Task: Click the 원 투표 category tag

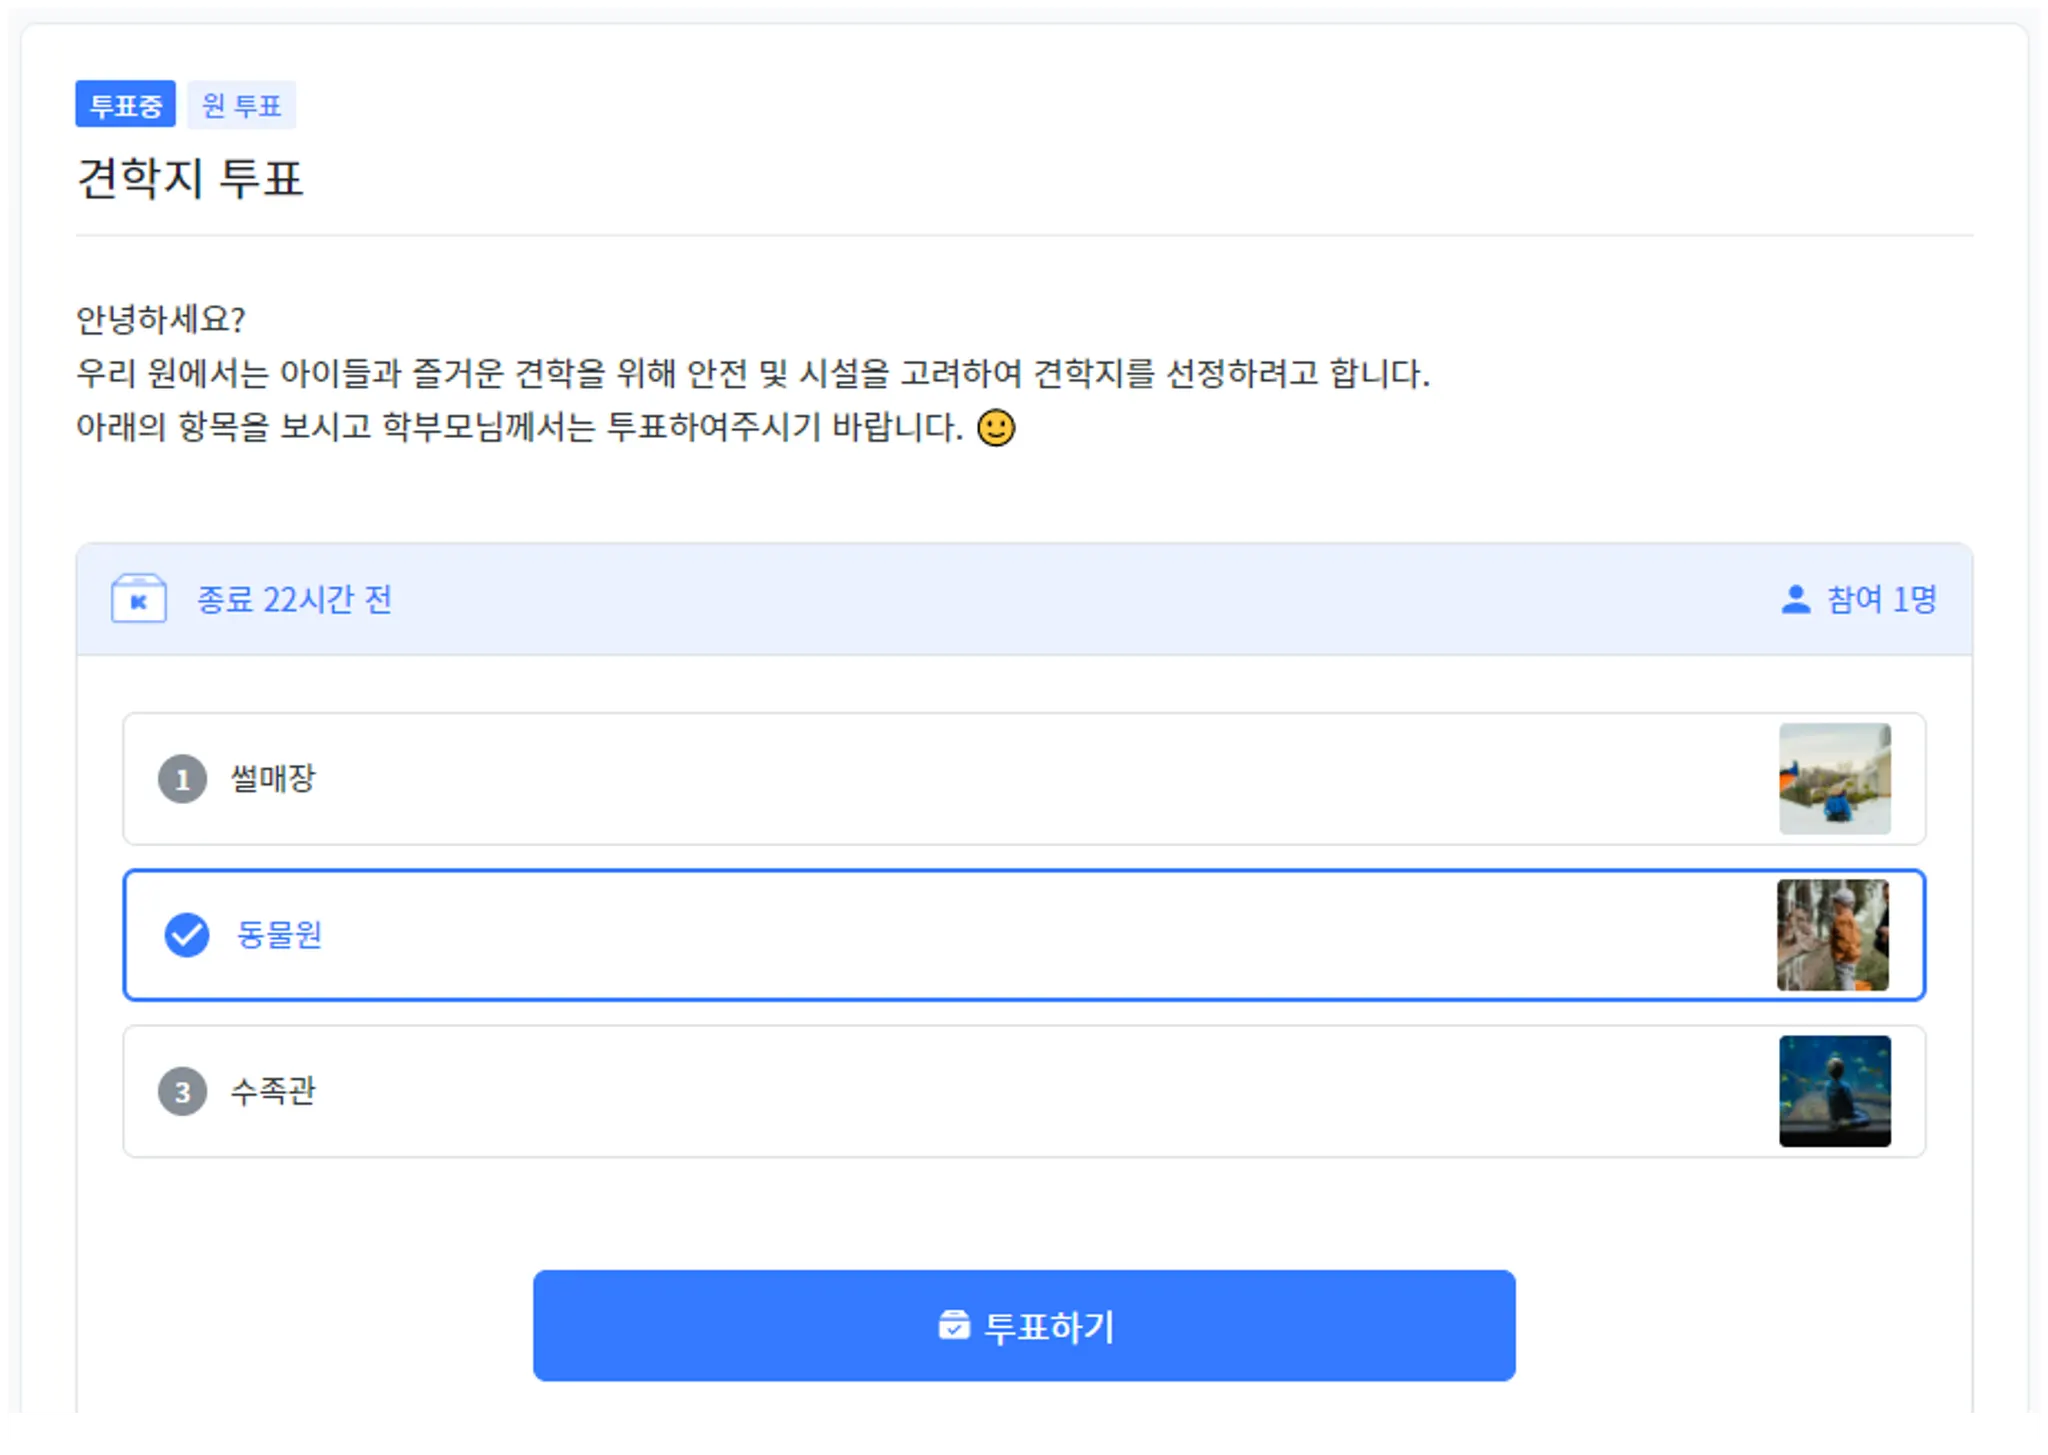Action: click(x=241, y=104)
